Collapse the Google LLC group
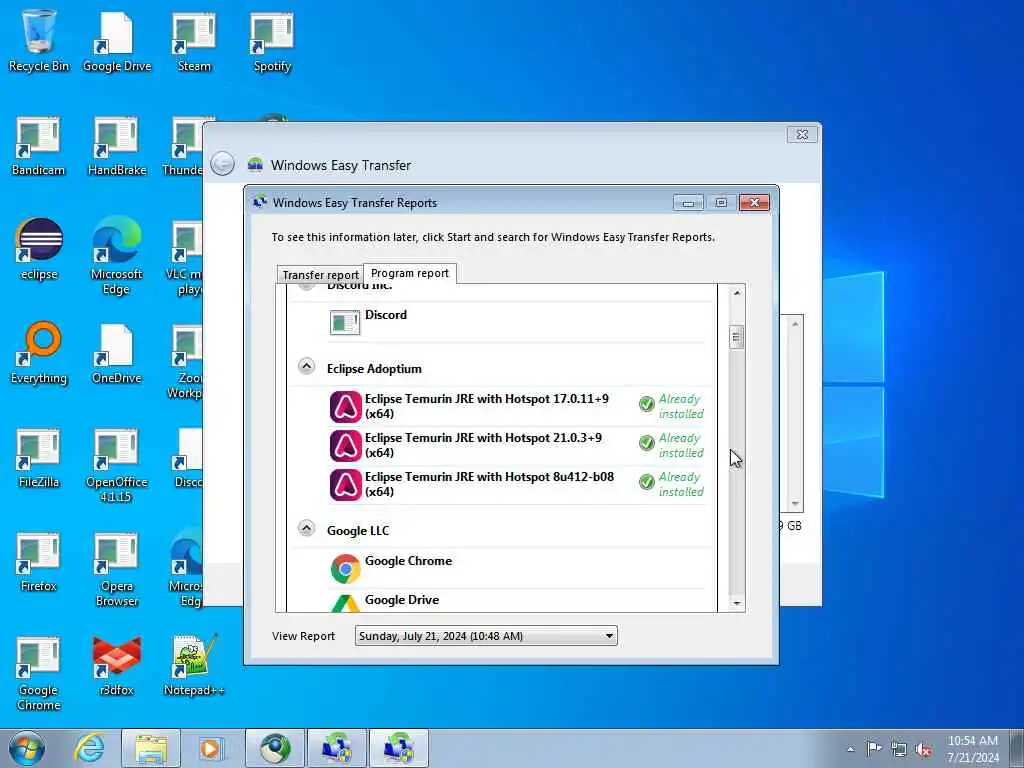The width and height of the screenshot is (1024, 768). click(x=306, y=528)
